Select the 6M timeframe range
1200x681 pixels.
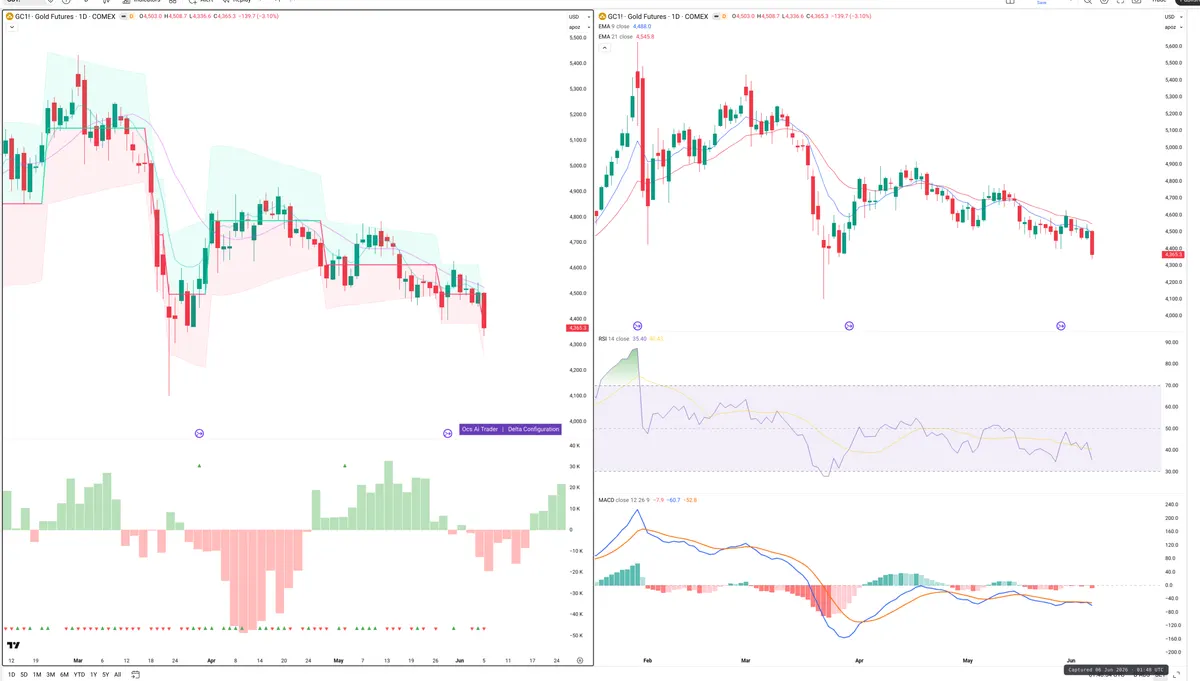click(64, 675)
